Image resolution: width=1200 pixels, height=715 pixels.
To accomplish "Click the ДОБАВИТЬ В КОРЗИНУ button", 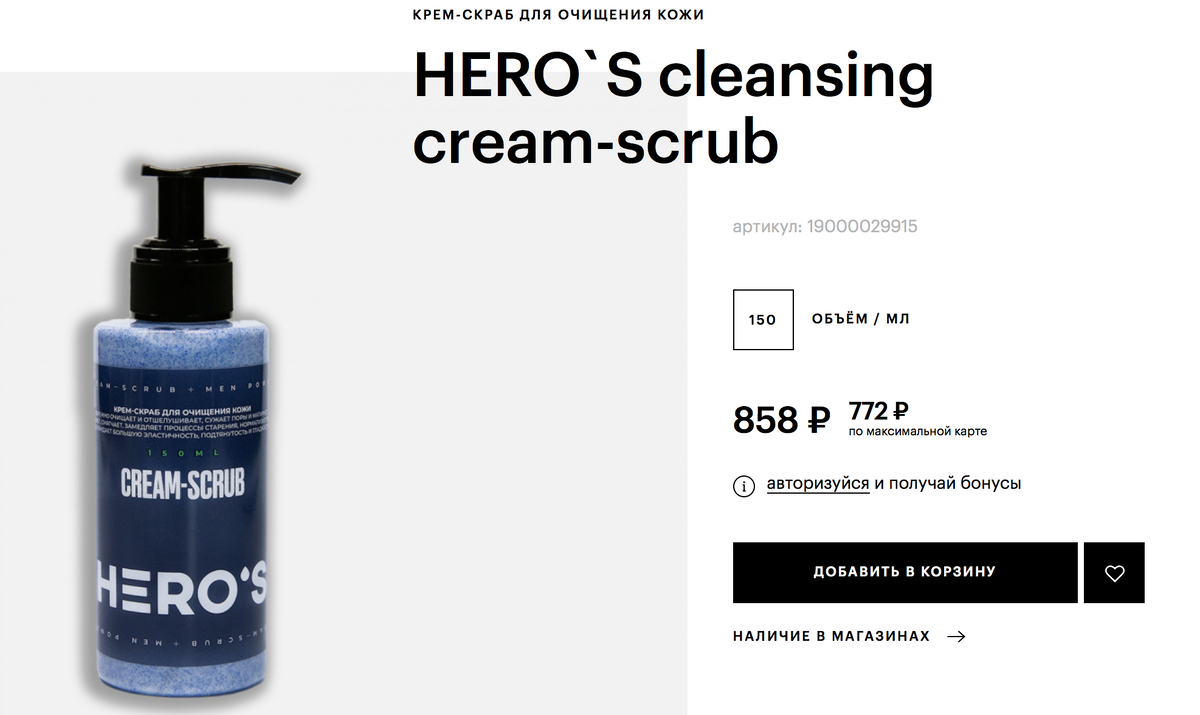I will coord(905,573).
